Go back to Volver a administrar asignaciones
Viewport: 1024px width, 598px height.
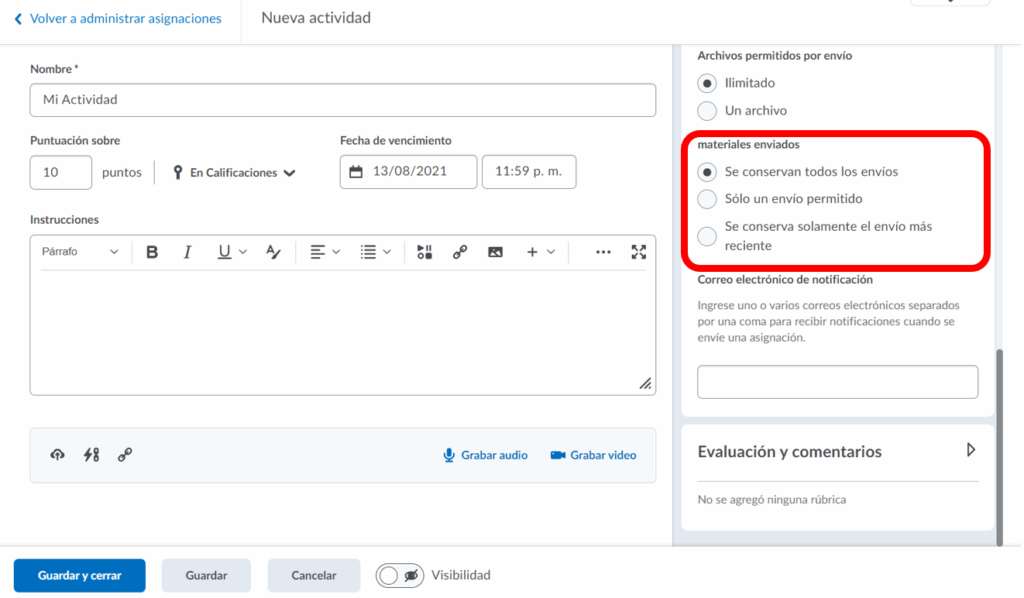(x=118, y=19)
